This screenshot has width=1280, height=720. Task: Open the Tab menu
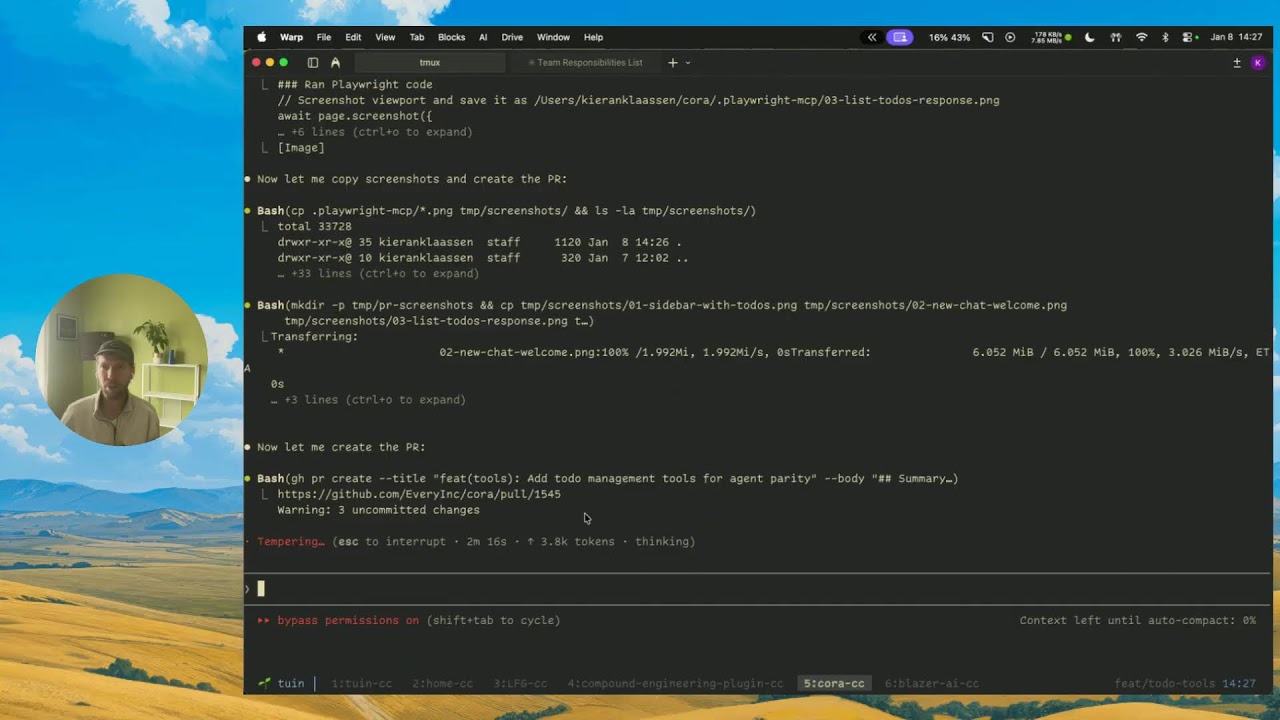click(x=417, y=37)
